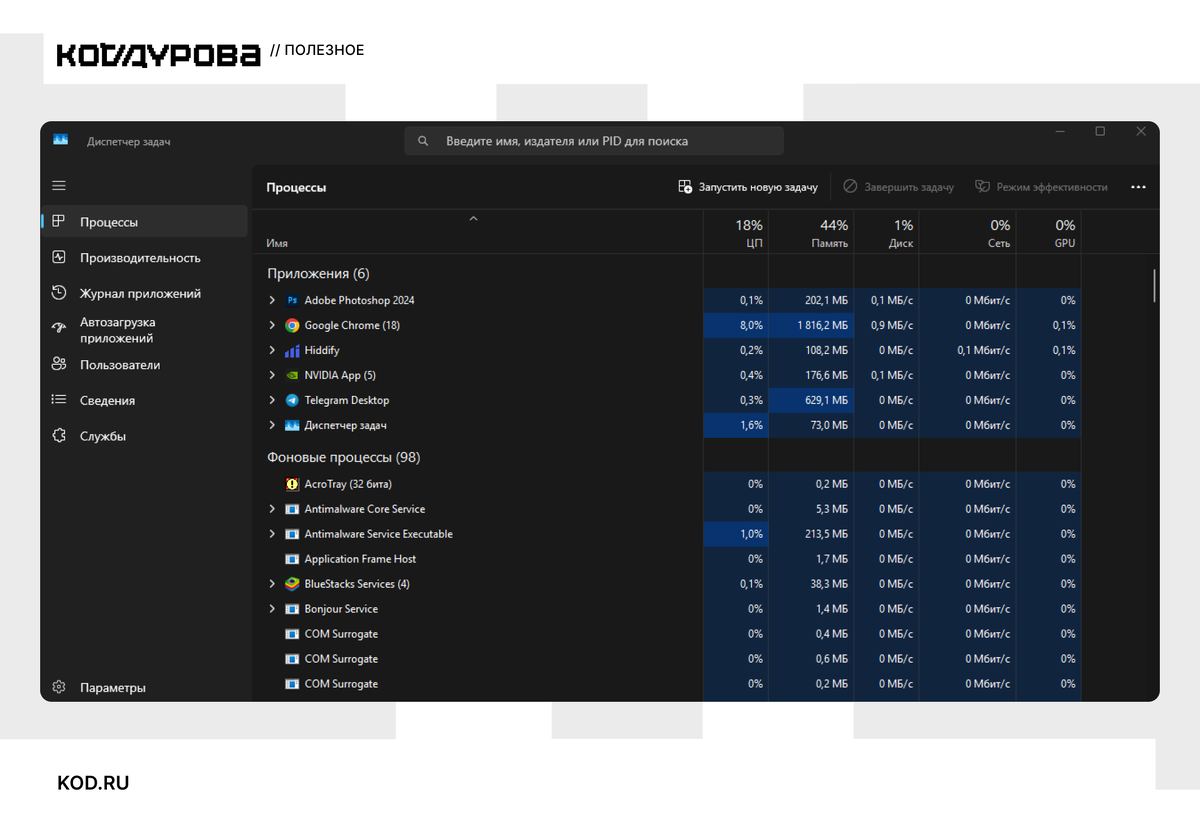The image size is (1200, 823).
Task: Collapse the column header chevron above Имя
Action: point(474,218)
